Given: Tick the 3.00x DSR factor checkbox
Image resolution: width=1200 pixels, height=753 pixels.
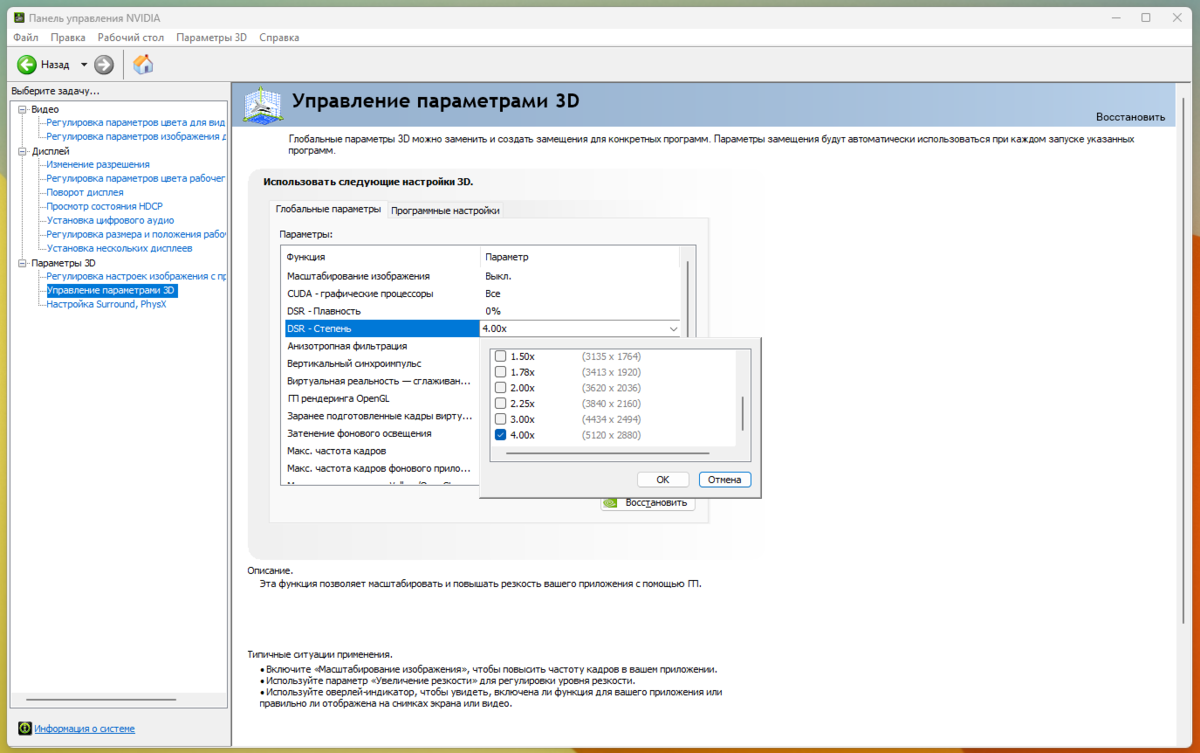Looking at the screenshot, I should [x=501, y=419].
